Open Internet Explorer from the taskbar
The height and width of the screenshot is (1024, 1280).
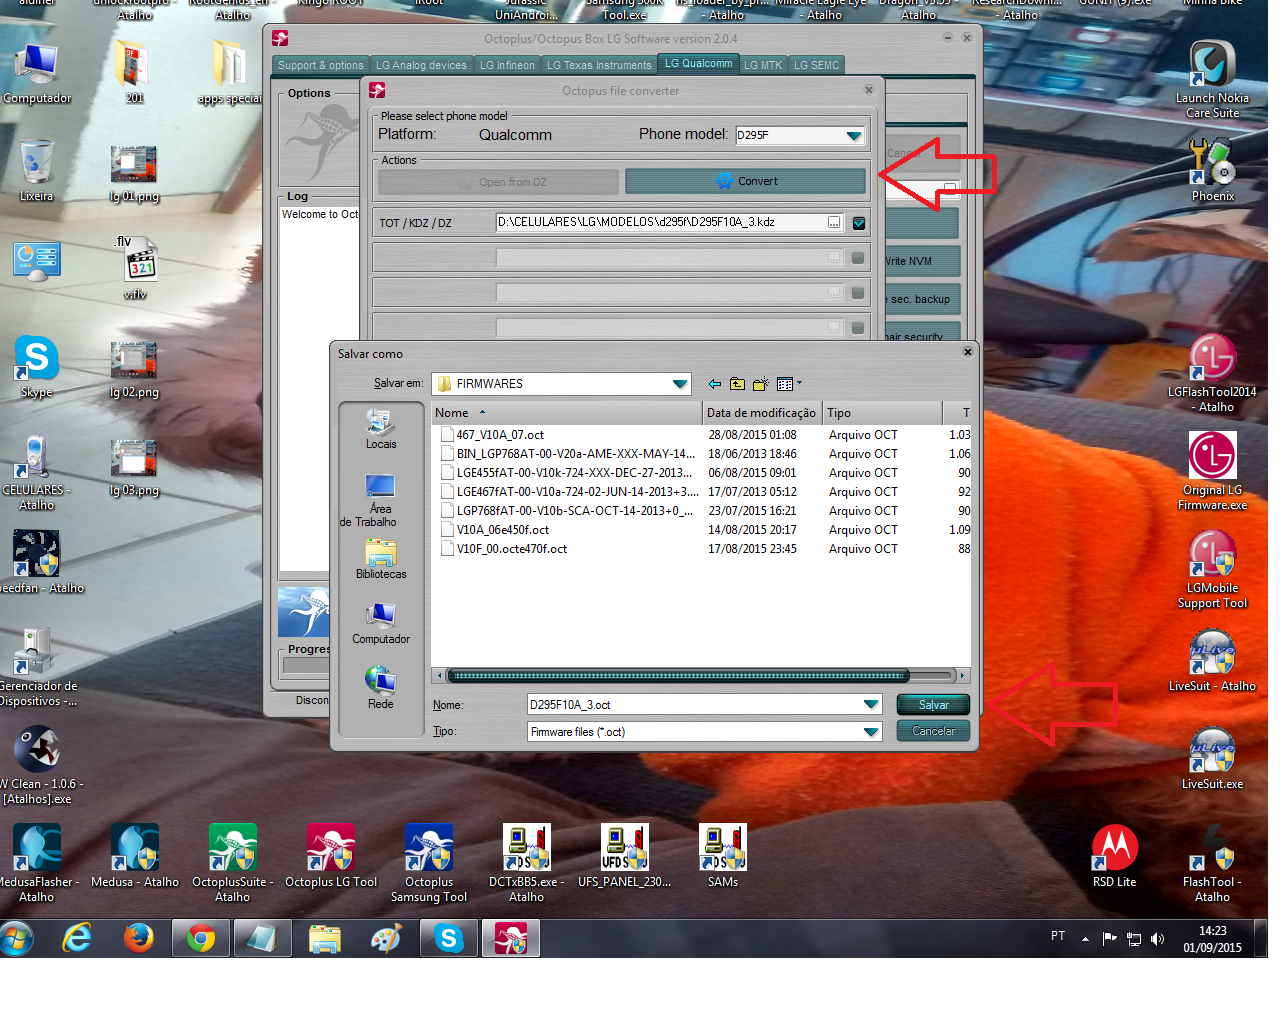click(x=77, y=938)
